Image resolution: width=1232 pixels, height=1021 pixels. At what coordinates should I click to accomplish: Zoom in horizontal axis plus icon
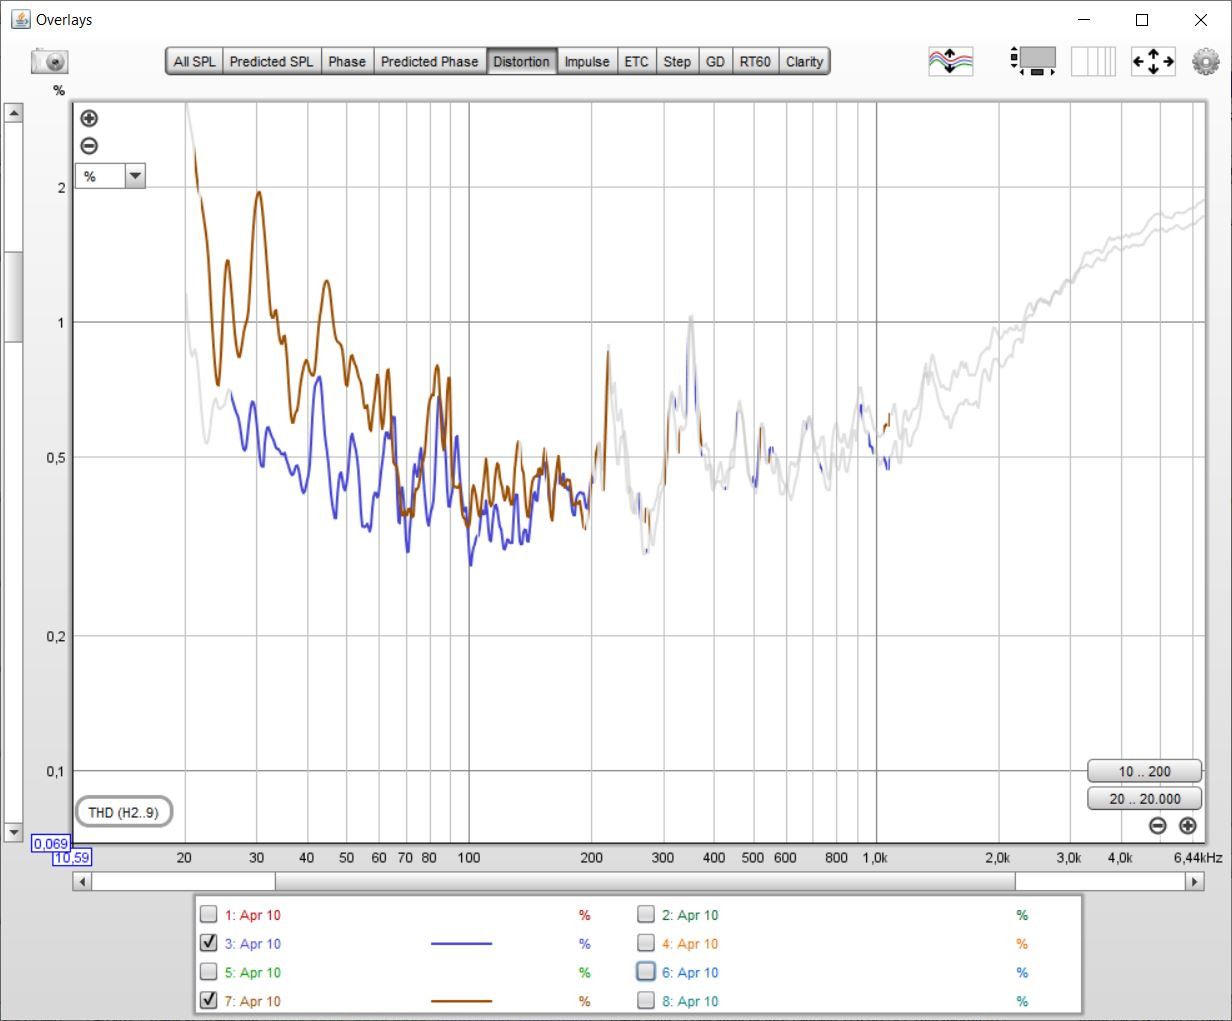(x=1187, y=825)
